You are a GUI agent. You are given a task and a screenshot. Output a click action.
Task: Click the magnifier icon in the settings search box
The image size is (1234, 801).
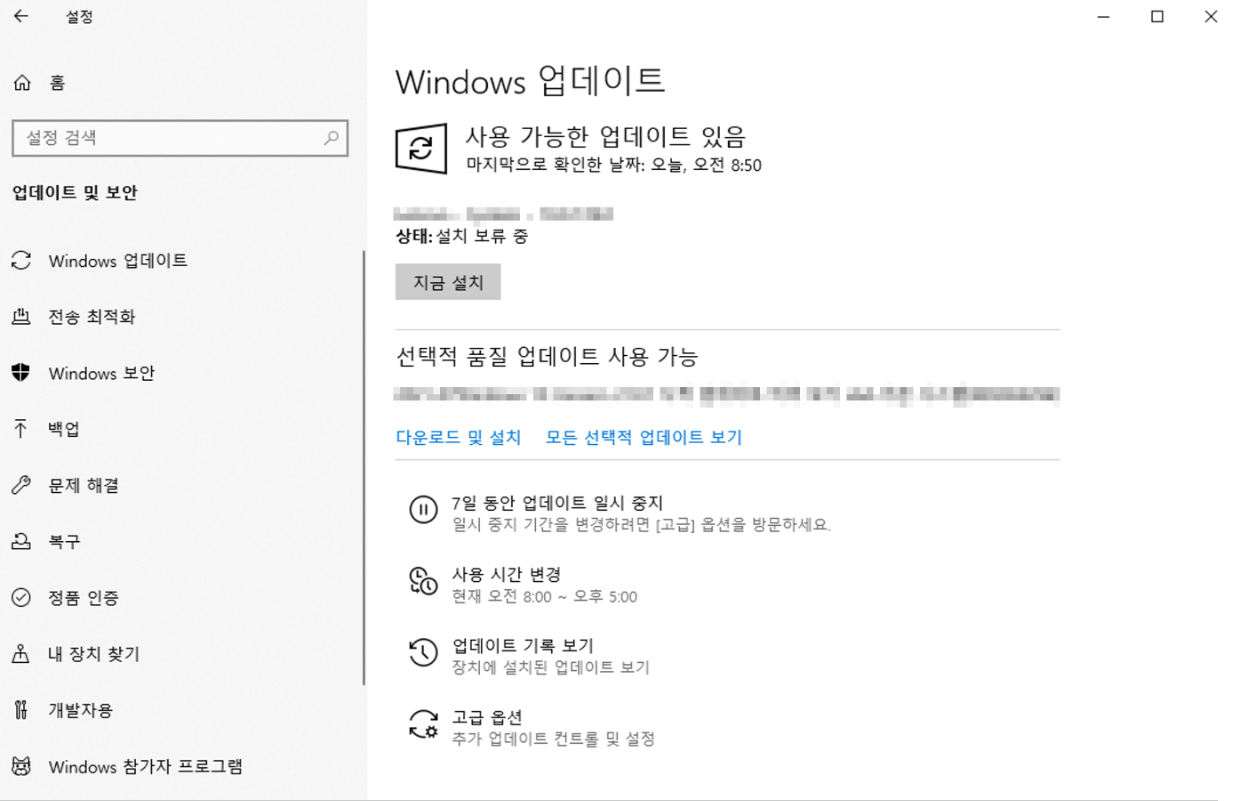331,138
